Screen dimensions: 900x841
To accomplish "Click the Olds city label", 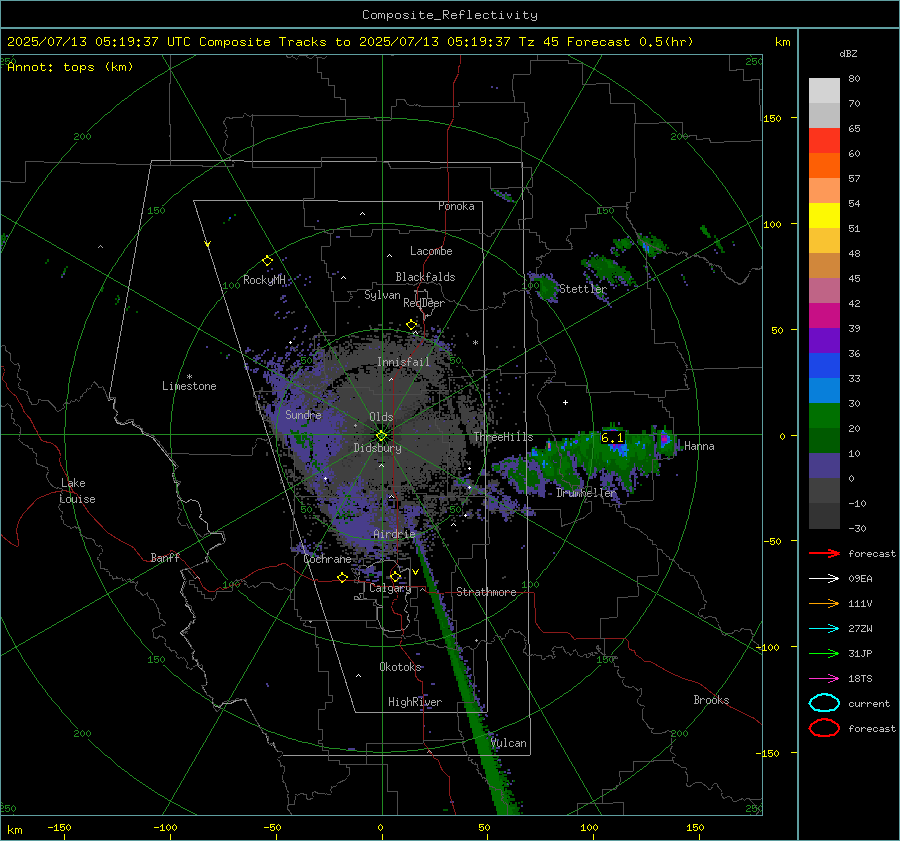I will coord(381,417).
